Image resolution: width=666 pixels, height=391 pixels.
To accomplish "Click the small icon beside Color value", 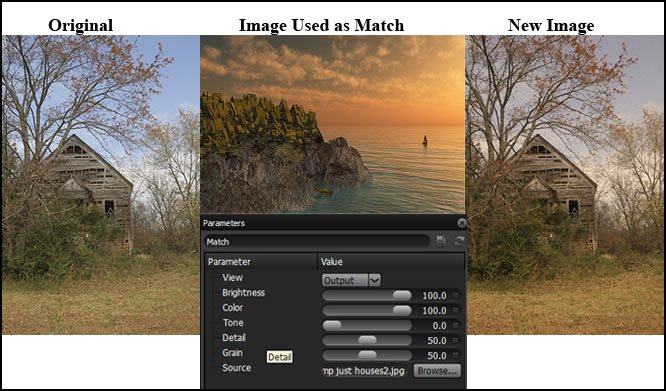I will tap(456, 310).
